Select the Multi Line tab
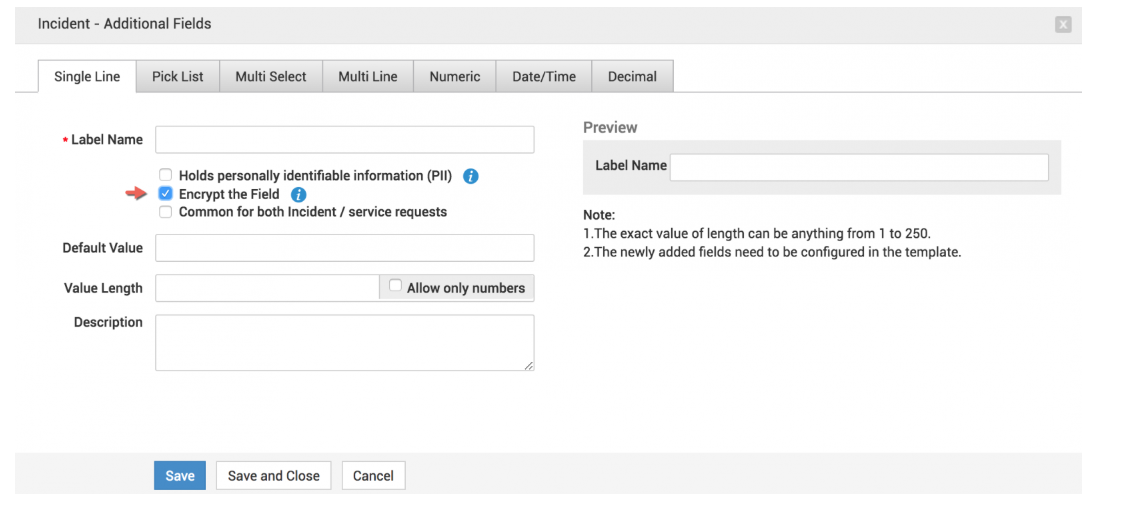The image size is (1131, 507). point(367,76)
